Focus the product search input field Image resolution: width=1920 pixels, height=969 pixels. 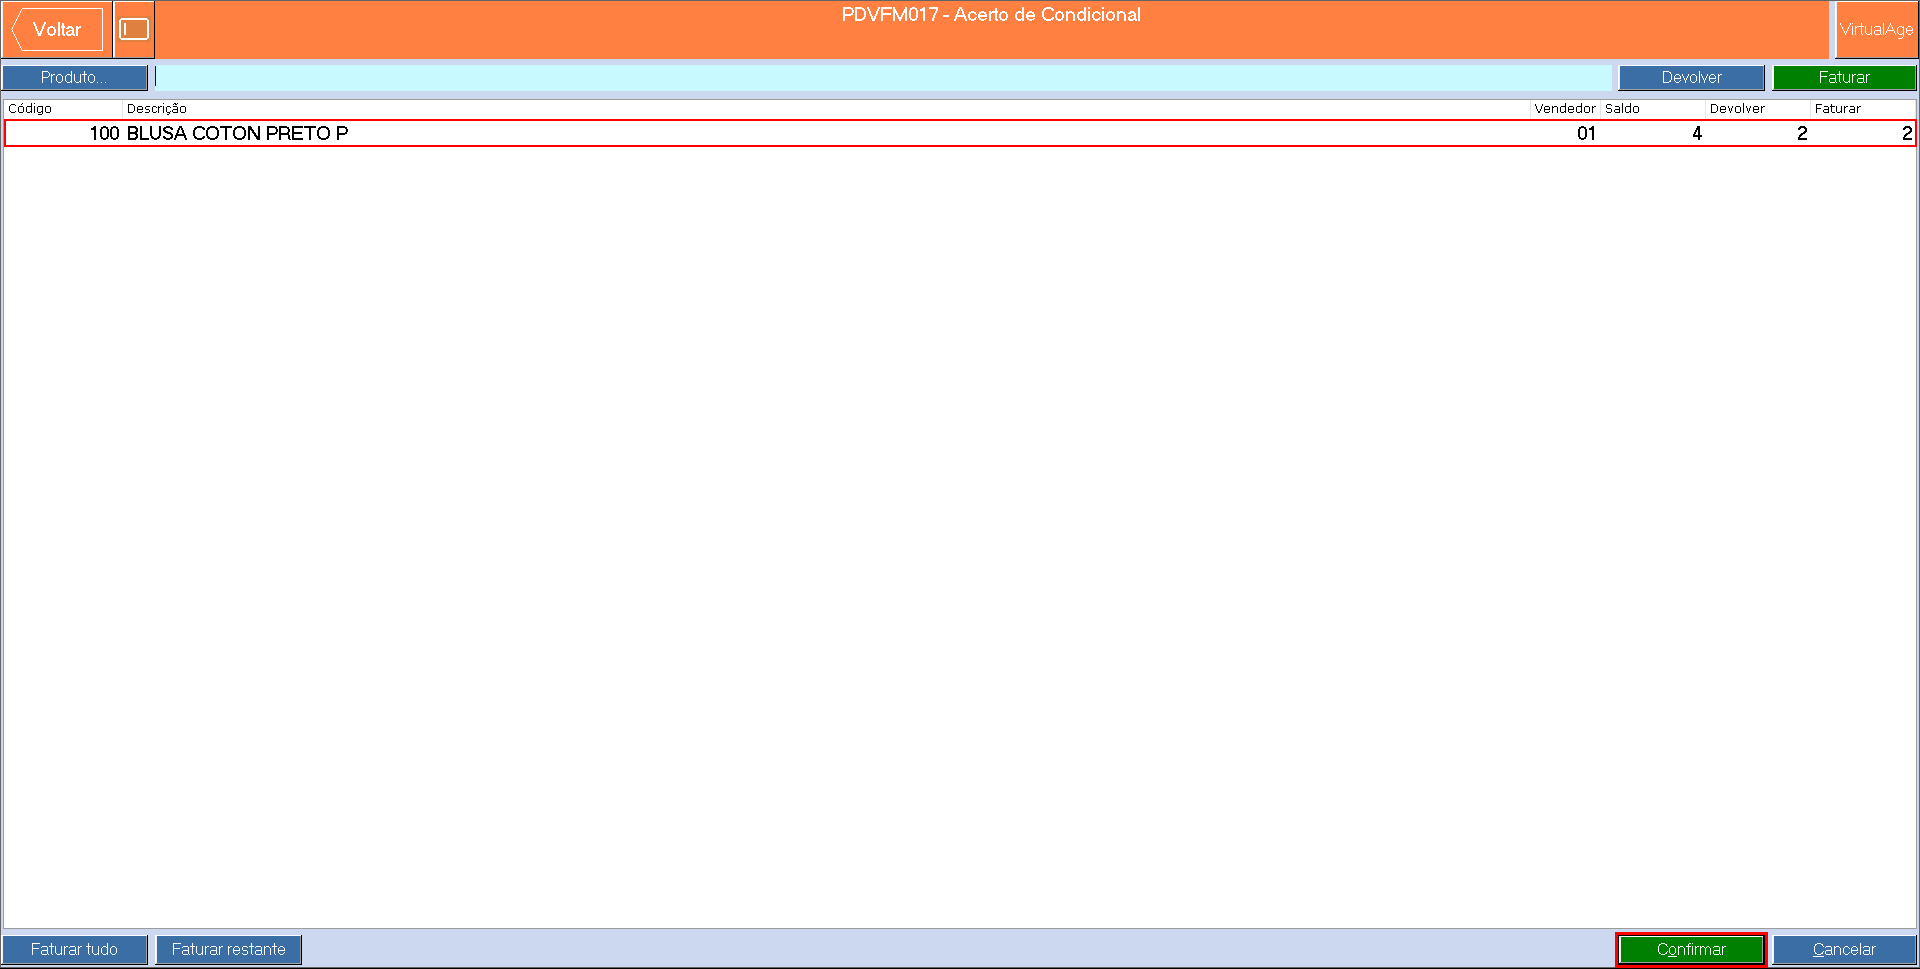click(x=883, y=77)
